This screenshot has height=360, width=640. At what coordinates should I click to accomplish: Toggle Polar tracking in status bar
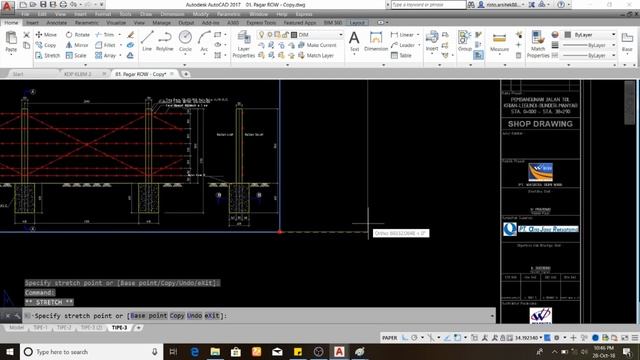click(x=414, y=338)
